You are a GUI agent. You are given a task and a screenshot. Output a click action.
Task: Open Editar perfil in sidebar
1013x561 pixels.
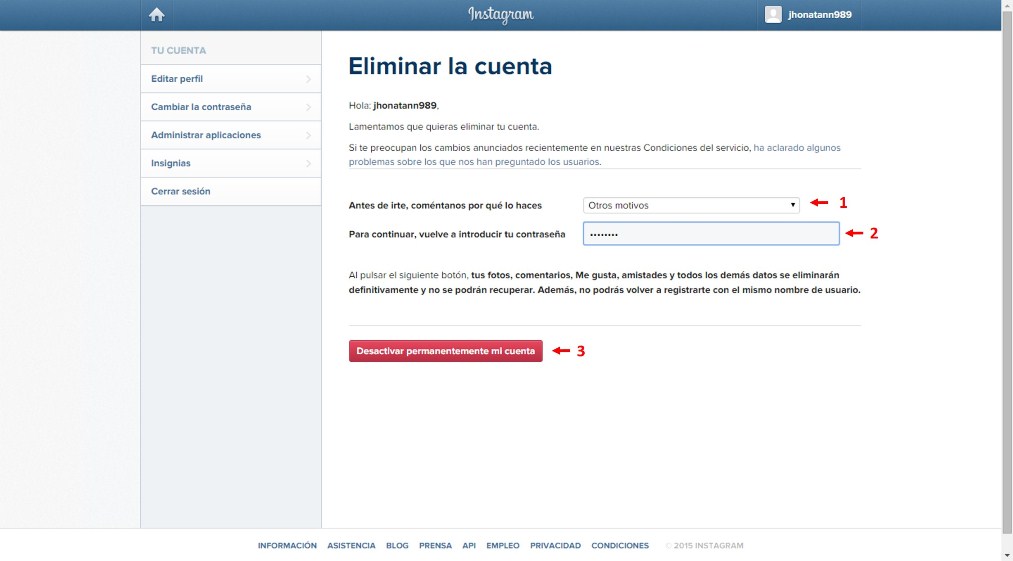[x=231, y=79]
